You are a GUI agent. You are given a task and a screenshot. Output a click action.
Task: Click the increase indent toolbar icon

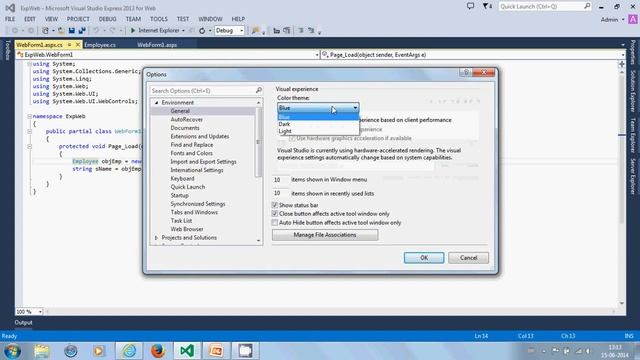(x=287, y=31)
